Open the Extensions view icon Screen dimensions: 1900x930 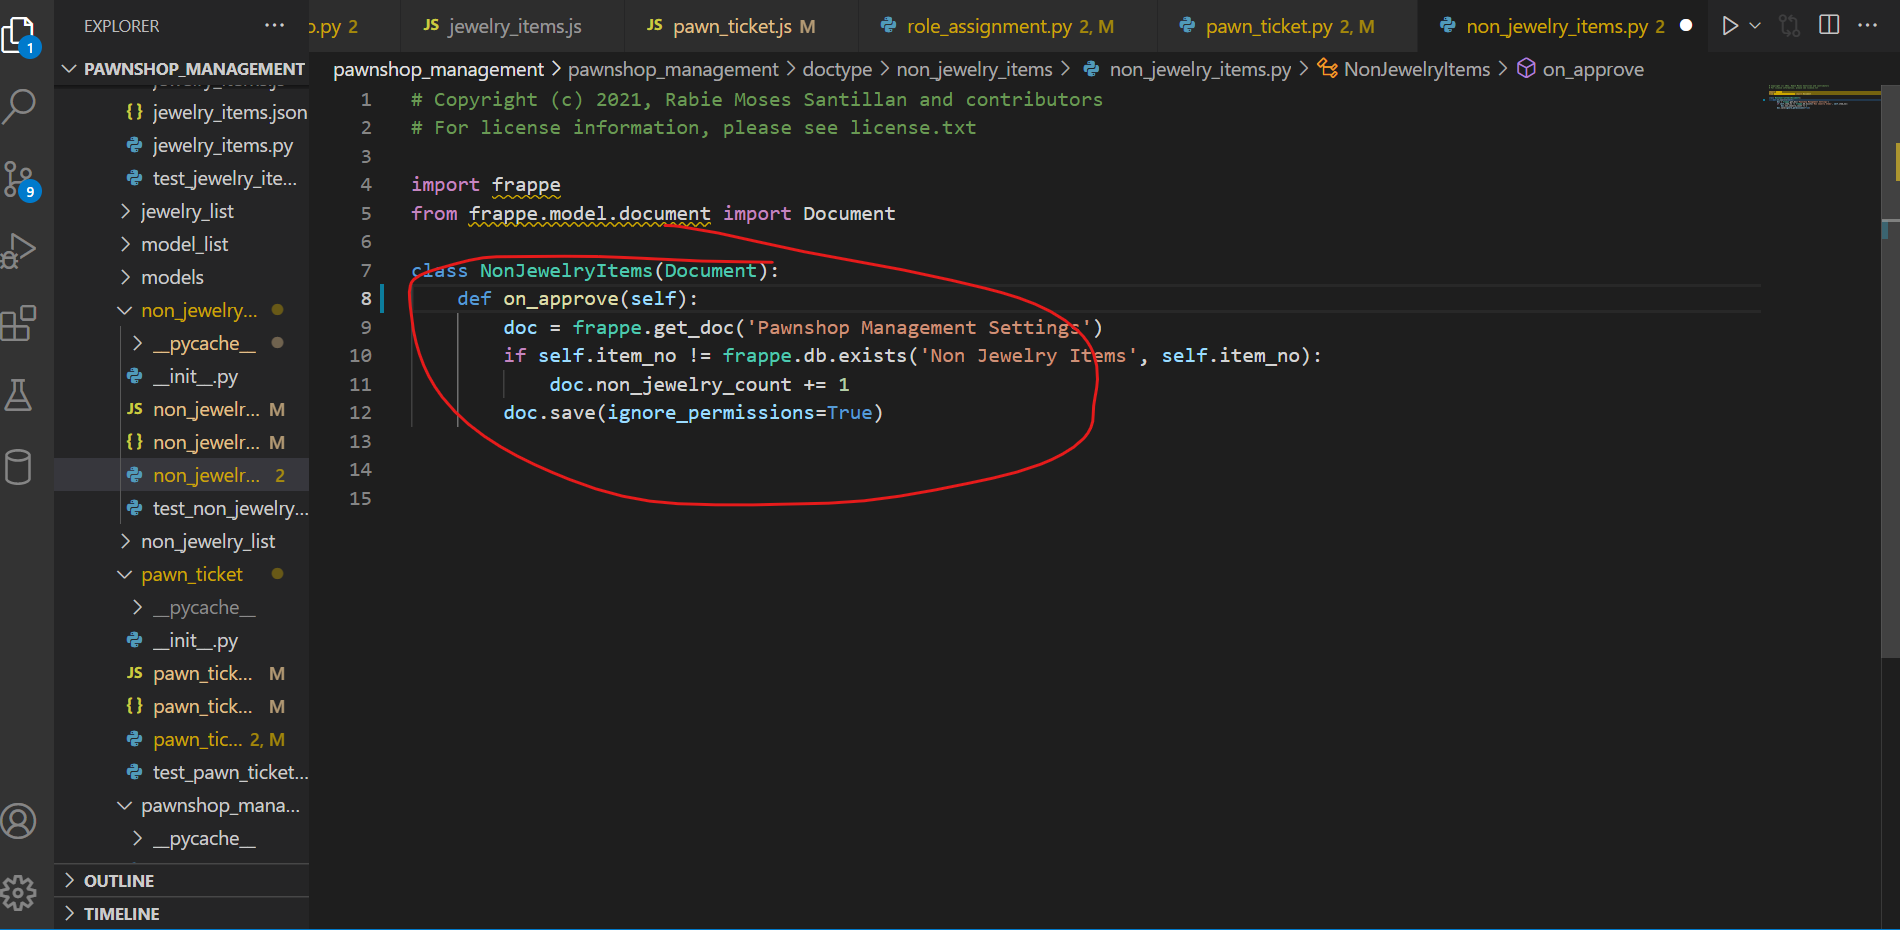(20, 323)
